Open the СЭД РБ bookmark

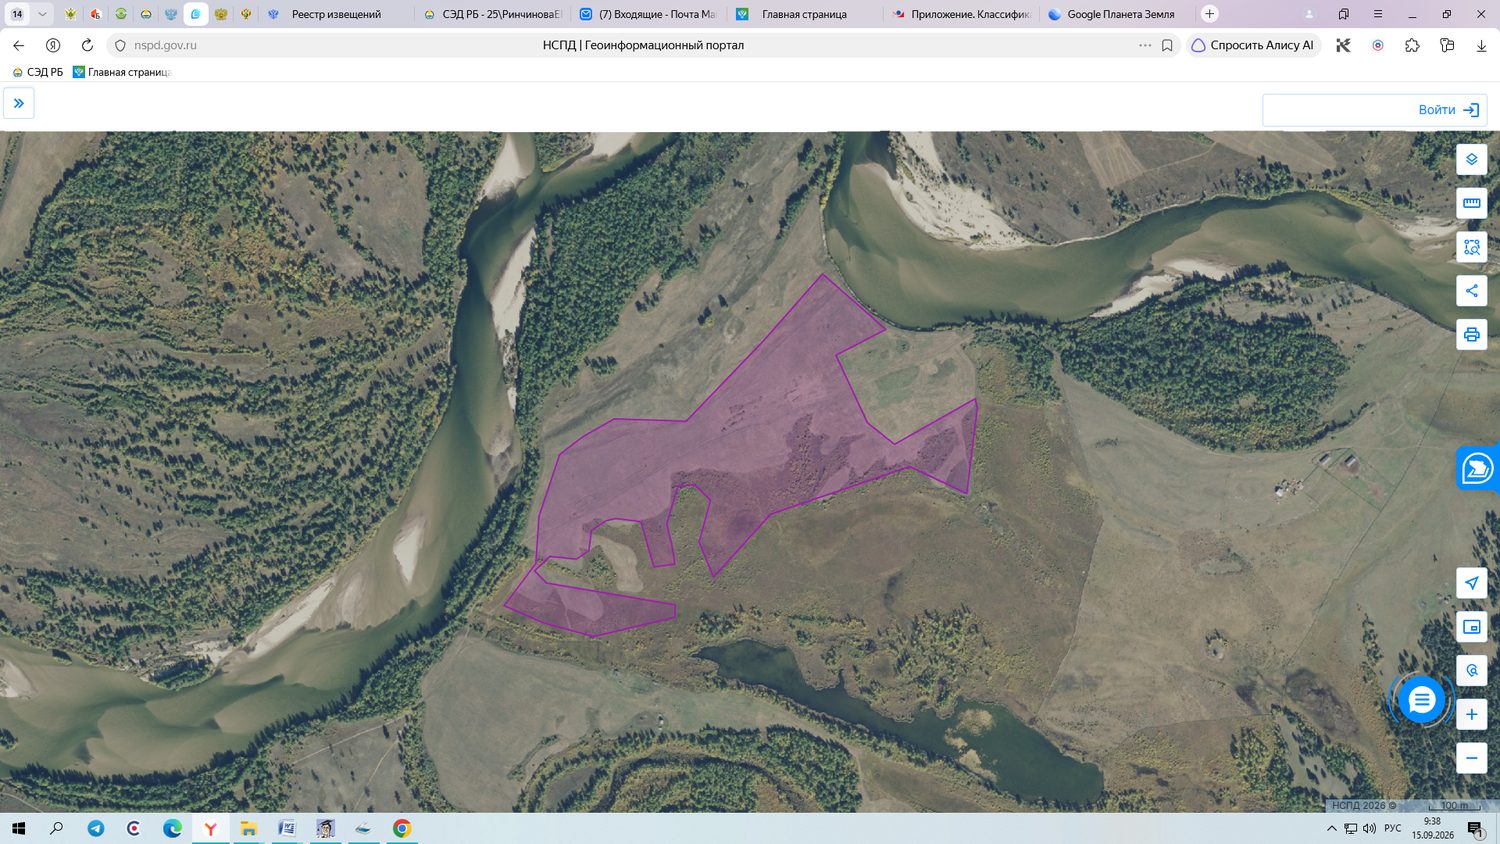click(38, 72)
